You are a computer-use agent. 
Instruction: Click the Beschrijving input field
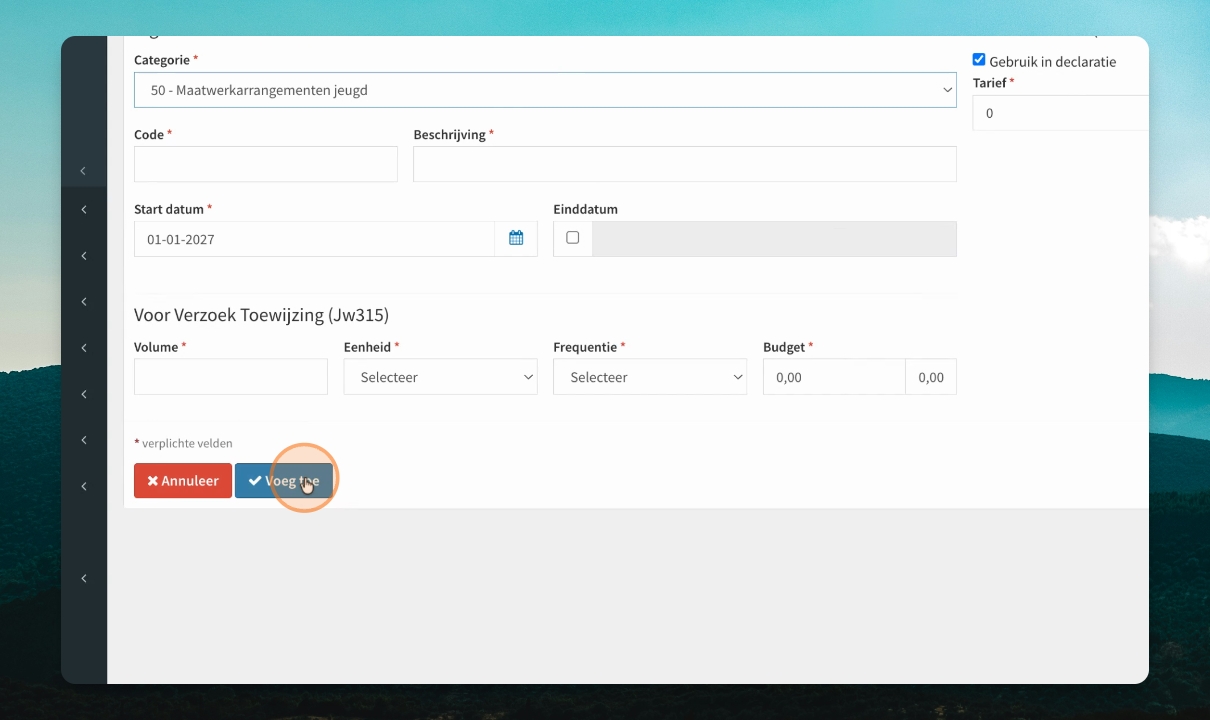[685, 164]
